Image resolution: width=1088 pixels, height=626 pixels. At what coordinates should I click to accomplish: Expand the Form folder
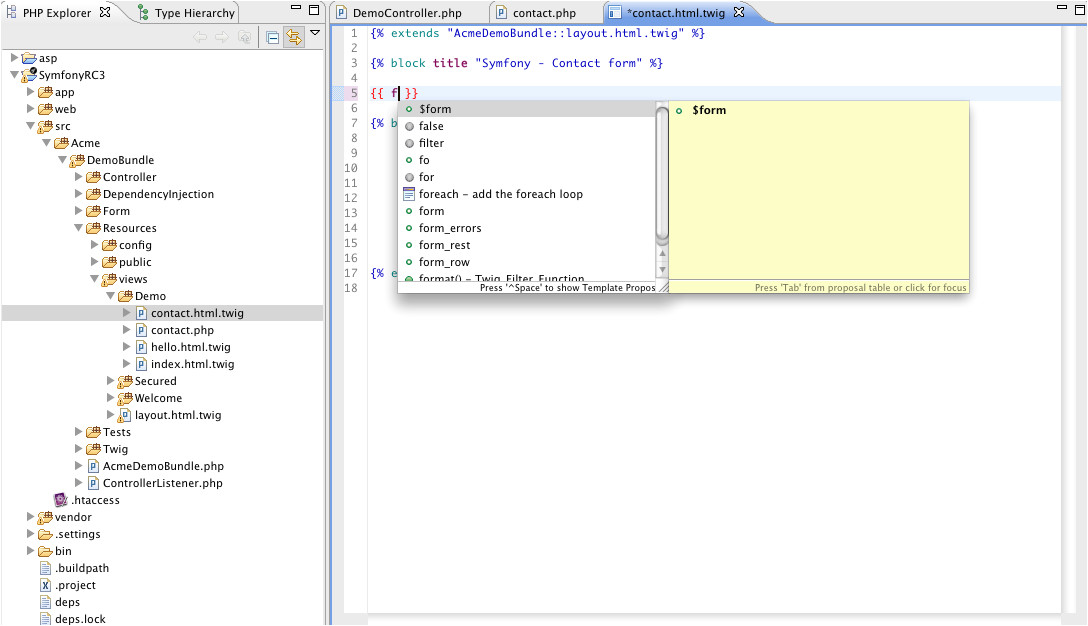pos(78,211)
